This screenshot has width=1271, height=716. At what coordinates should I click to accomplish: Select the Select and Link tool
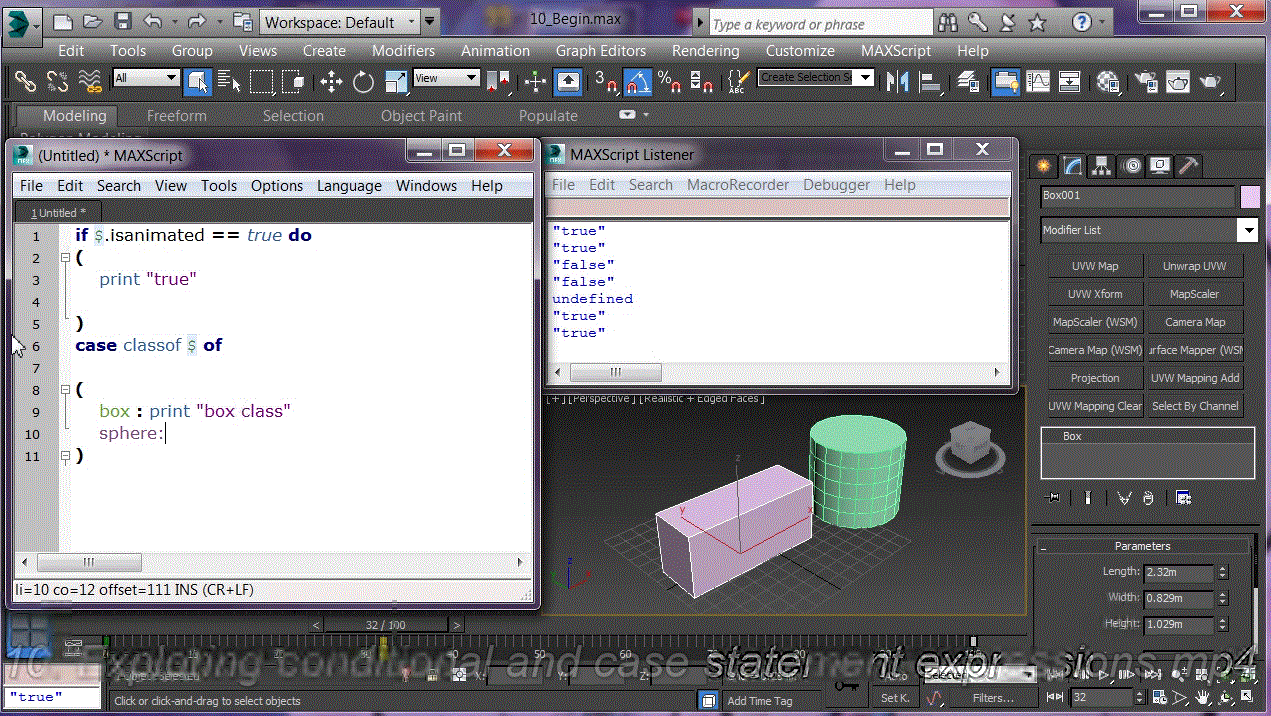(26, 81)
